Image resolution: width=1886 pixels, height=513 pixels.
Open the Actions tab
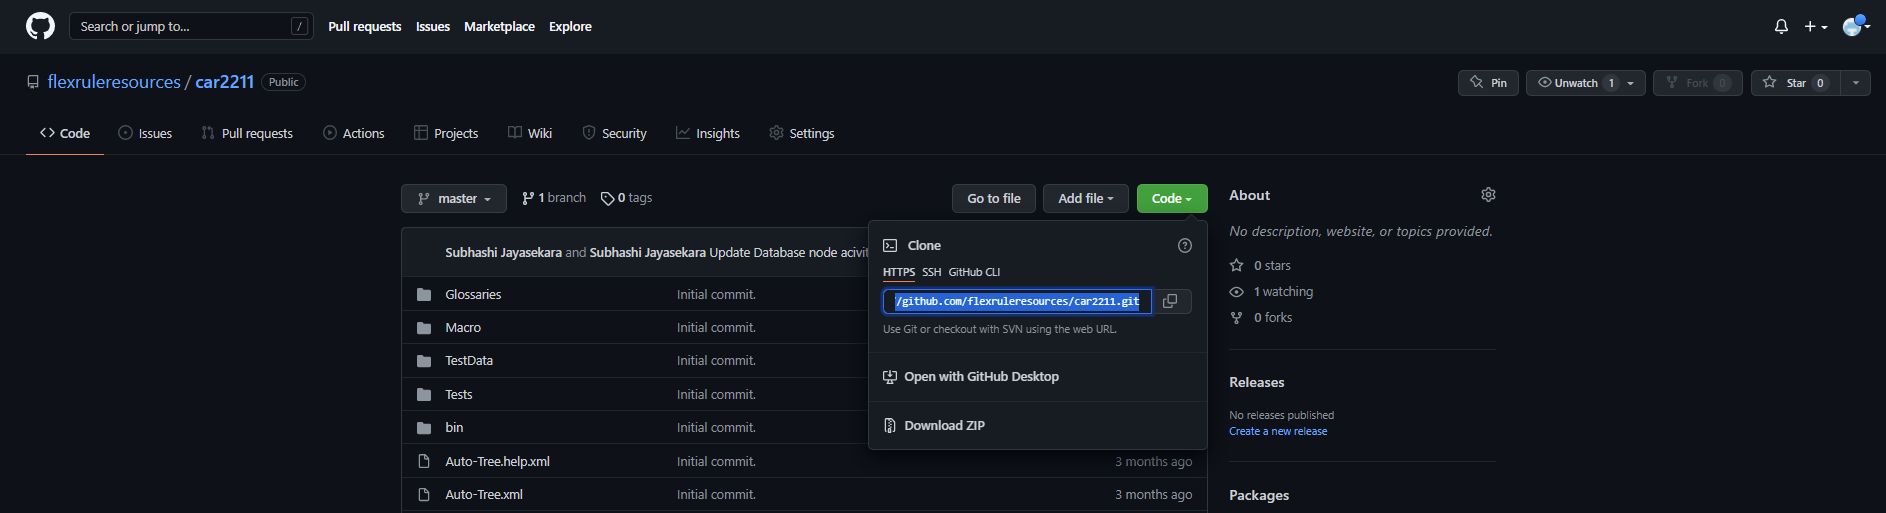[x=353, y=133]
